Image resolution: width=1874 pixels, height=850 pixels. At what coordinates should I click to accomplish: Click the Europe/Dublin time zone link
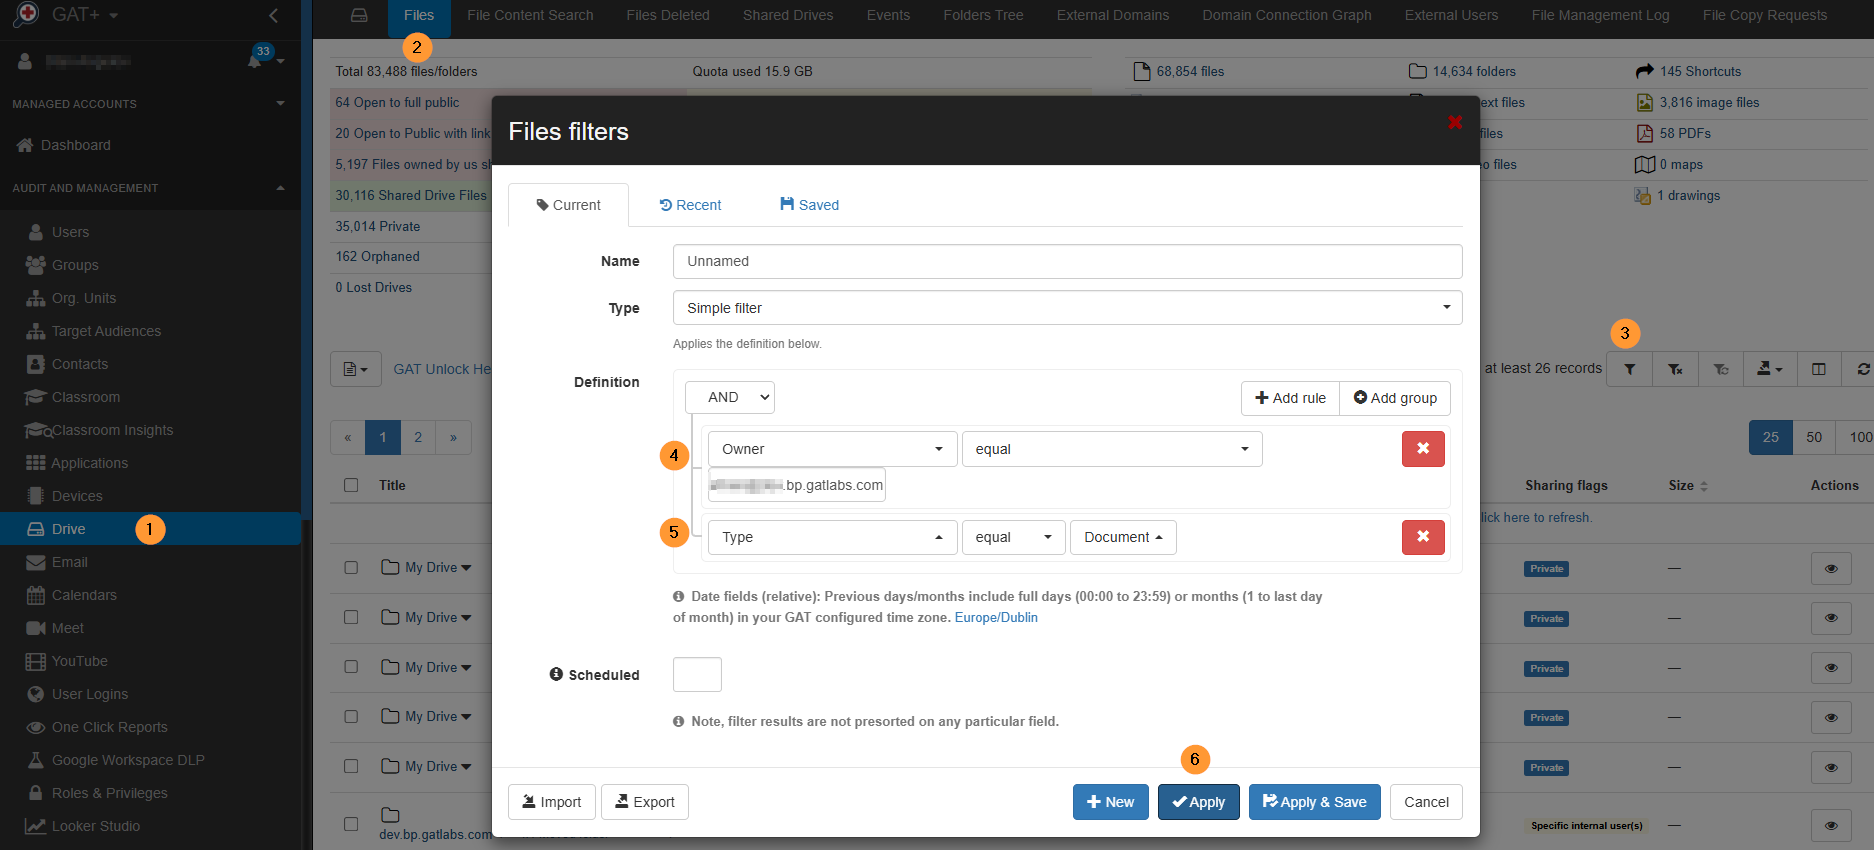coord(996,618)
